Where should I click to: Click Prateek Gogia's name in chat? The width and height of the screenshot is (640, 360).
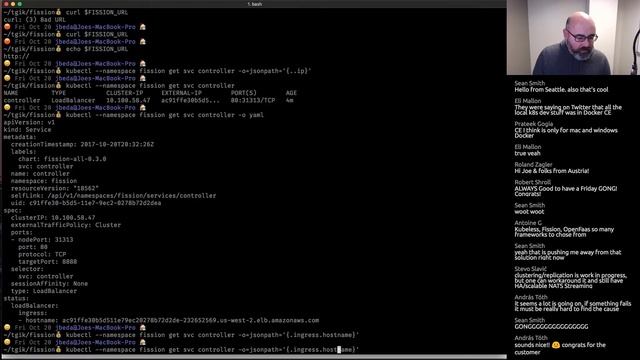(533, 124)
